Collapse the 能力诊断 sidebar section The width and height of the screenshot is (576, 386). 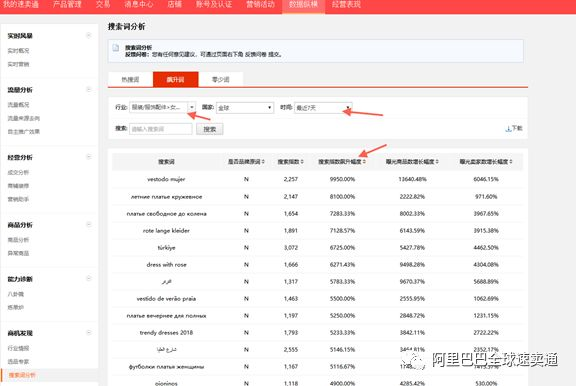tap(89, 278)
